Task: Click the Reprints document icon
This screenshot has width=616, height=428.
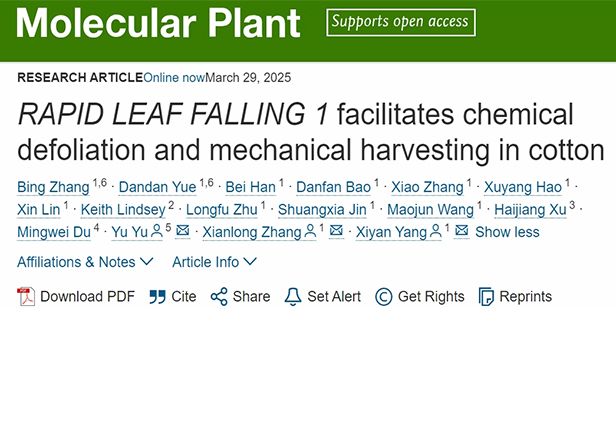Action: [x=487, y=297]
